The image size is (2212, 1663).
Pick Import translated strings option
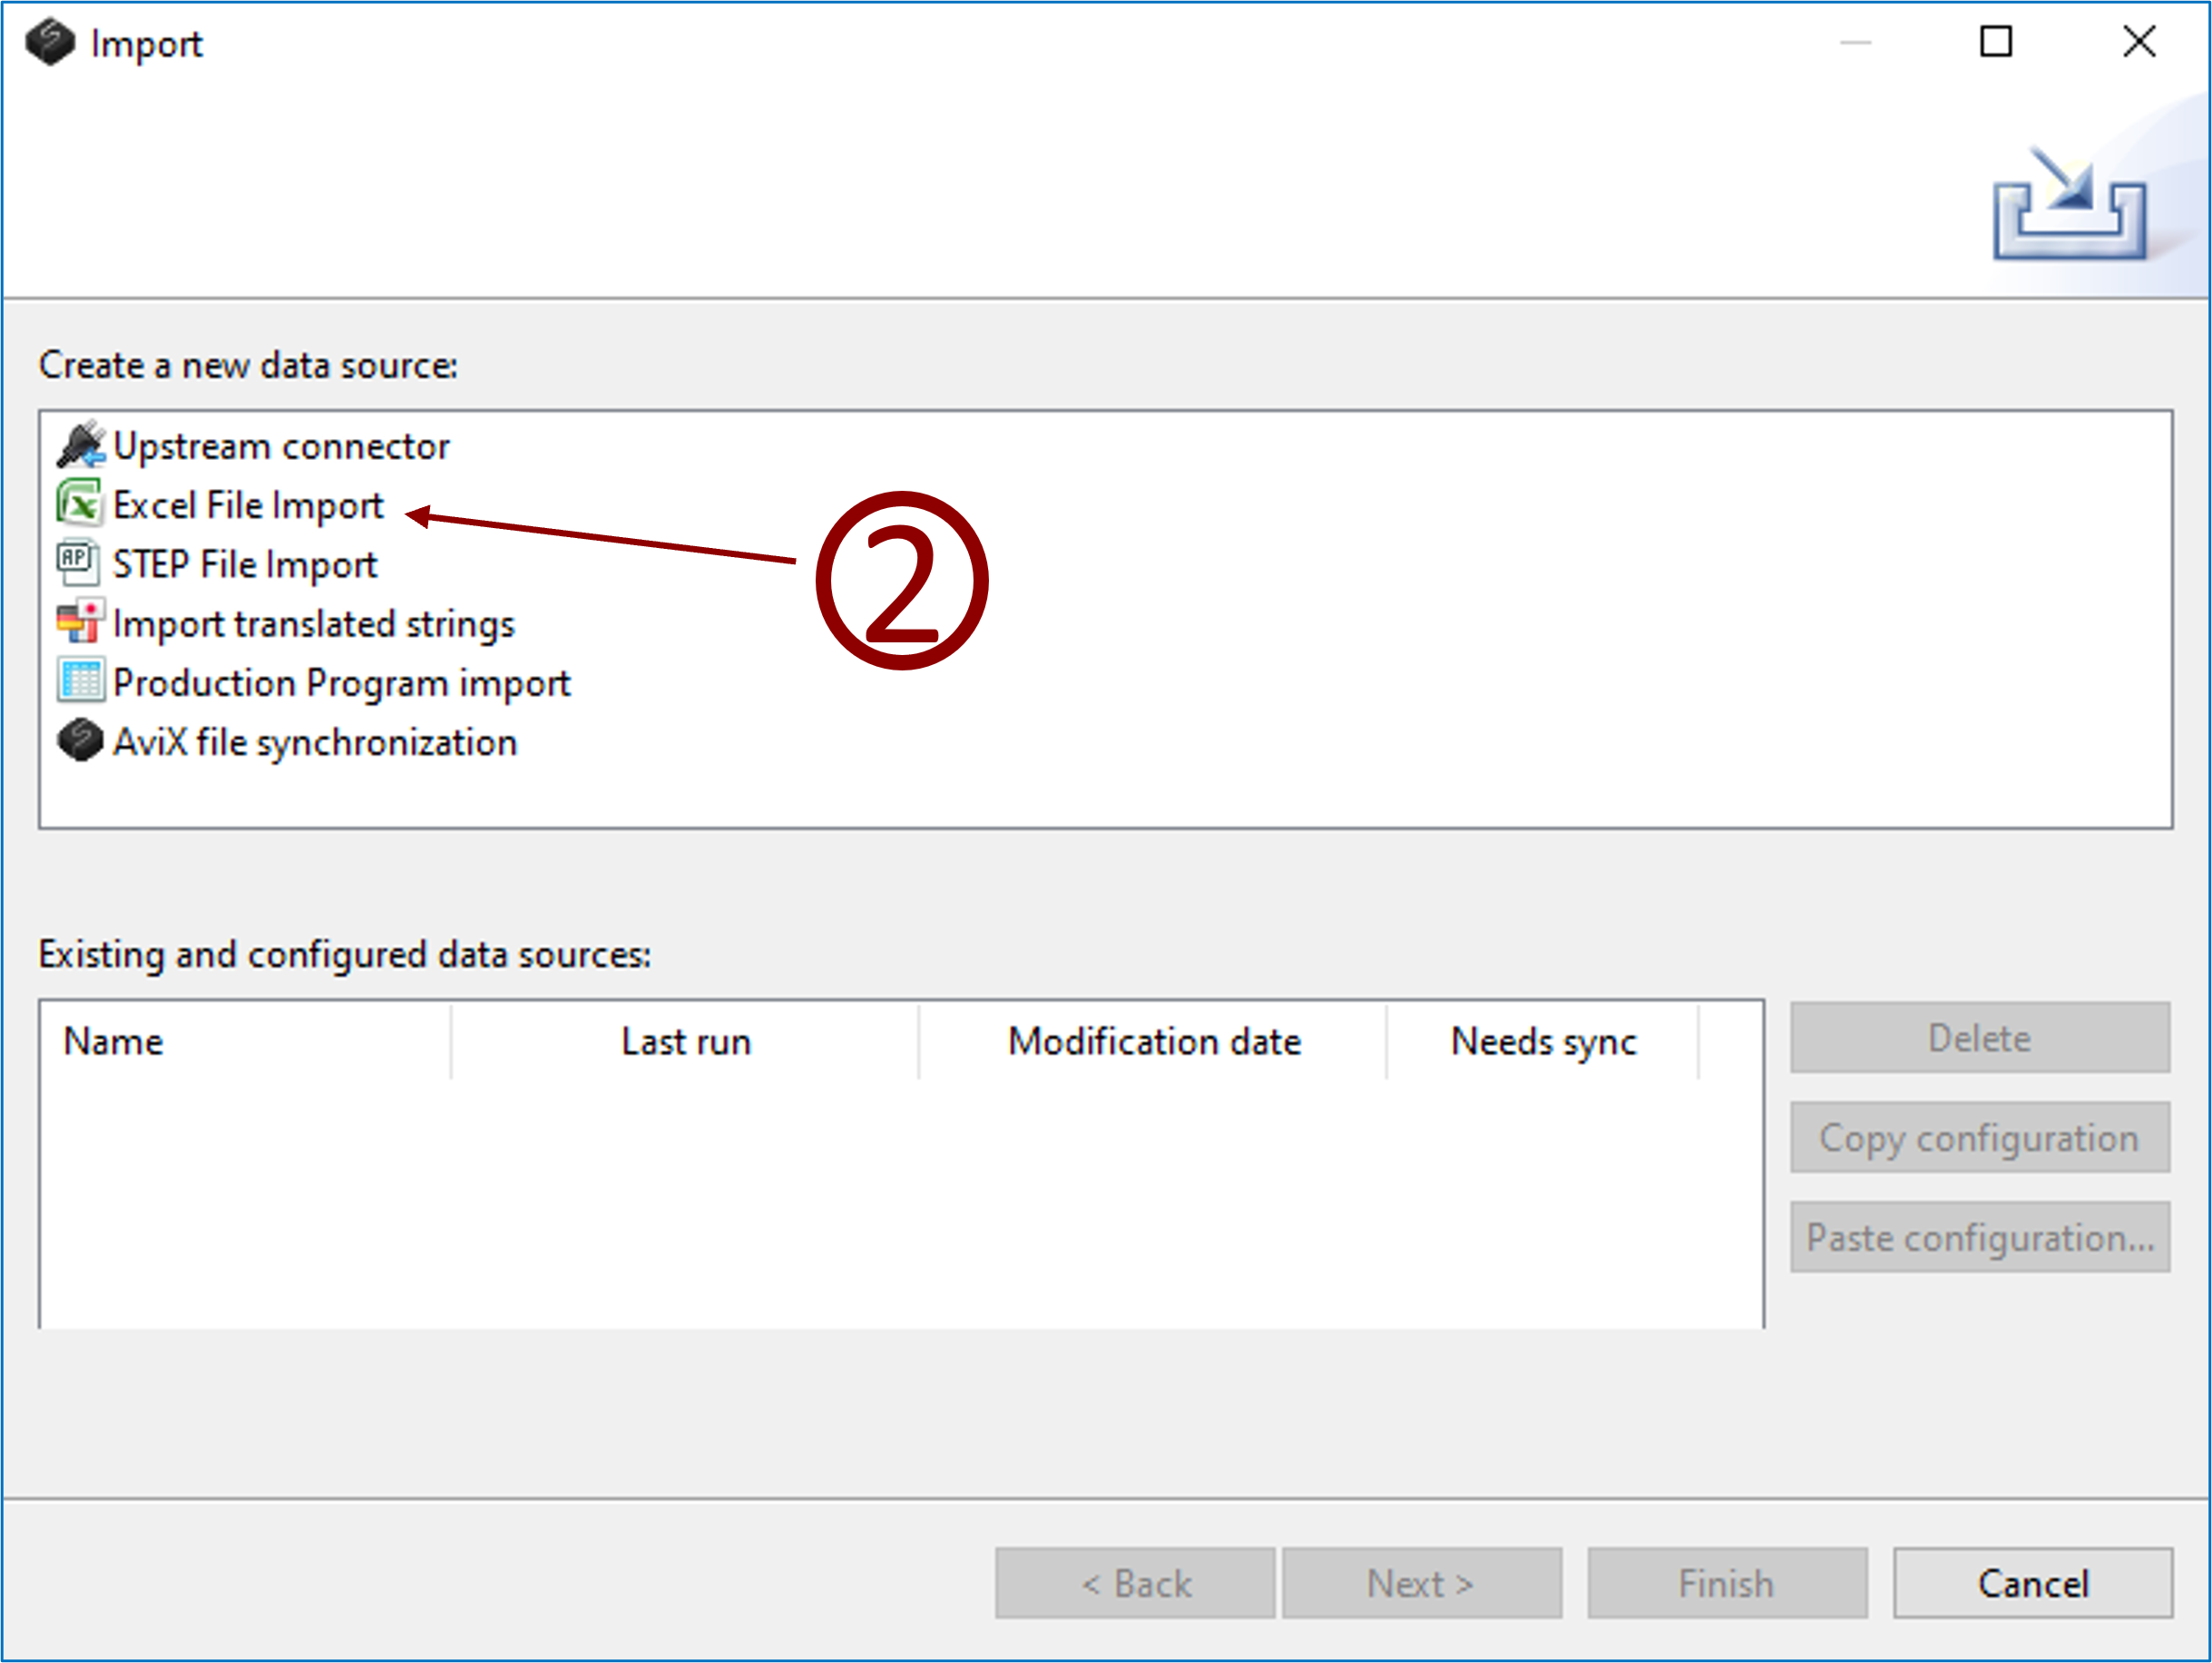pyautogui.click(x=313, y=624)
